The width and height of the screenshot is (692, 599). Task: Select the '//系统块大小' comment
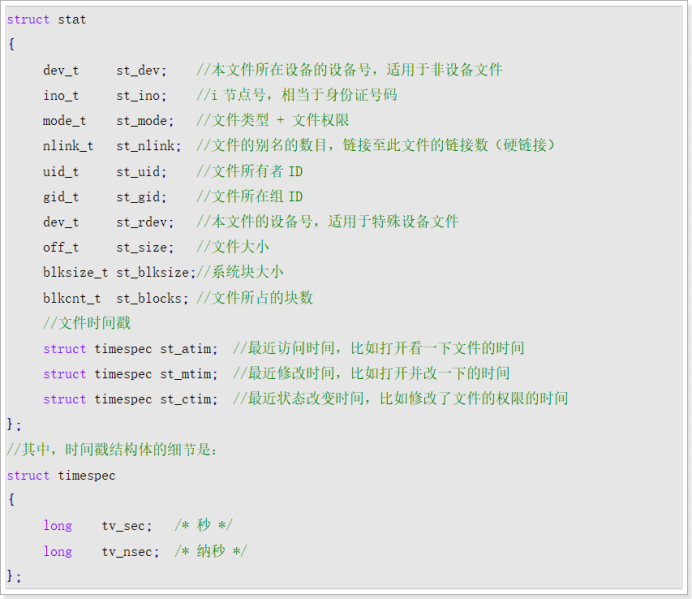point(240,272)
